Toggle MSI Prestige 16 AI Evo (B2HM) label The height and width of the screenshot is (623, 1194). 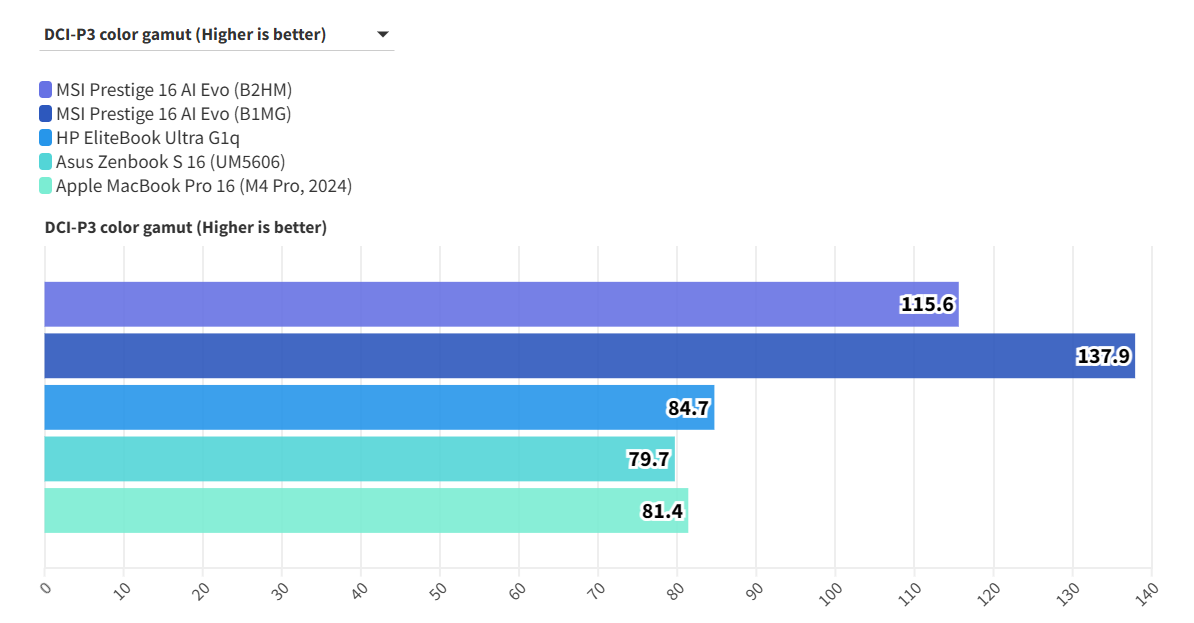174,90
